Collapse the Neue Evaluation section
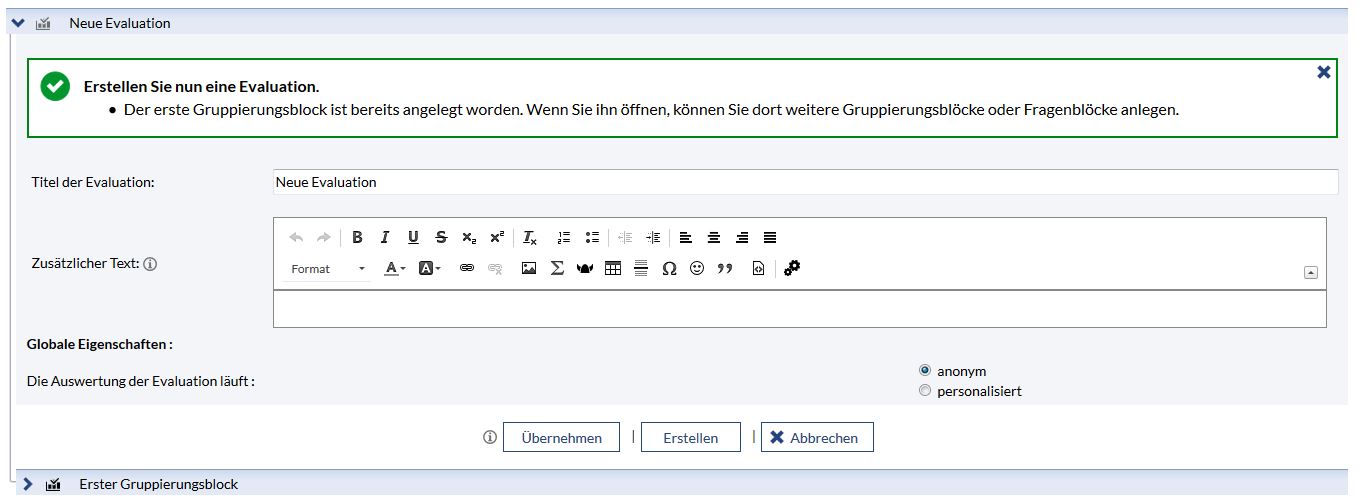Image resolution: width=1360 pixels, height=503 pixels. 18,22
